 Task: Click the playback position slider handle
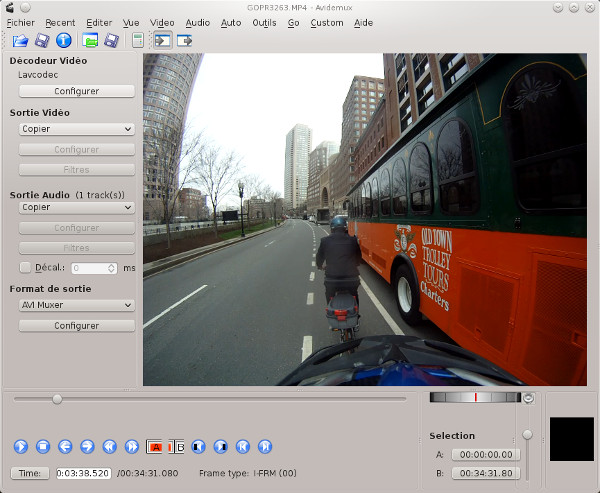(x=57, y=399)
